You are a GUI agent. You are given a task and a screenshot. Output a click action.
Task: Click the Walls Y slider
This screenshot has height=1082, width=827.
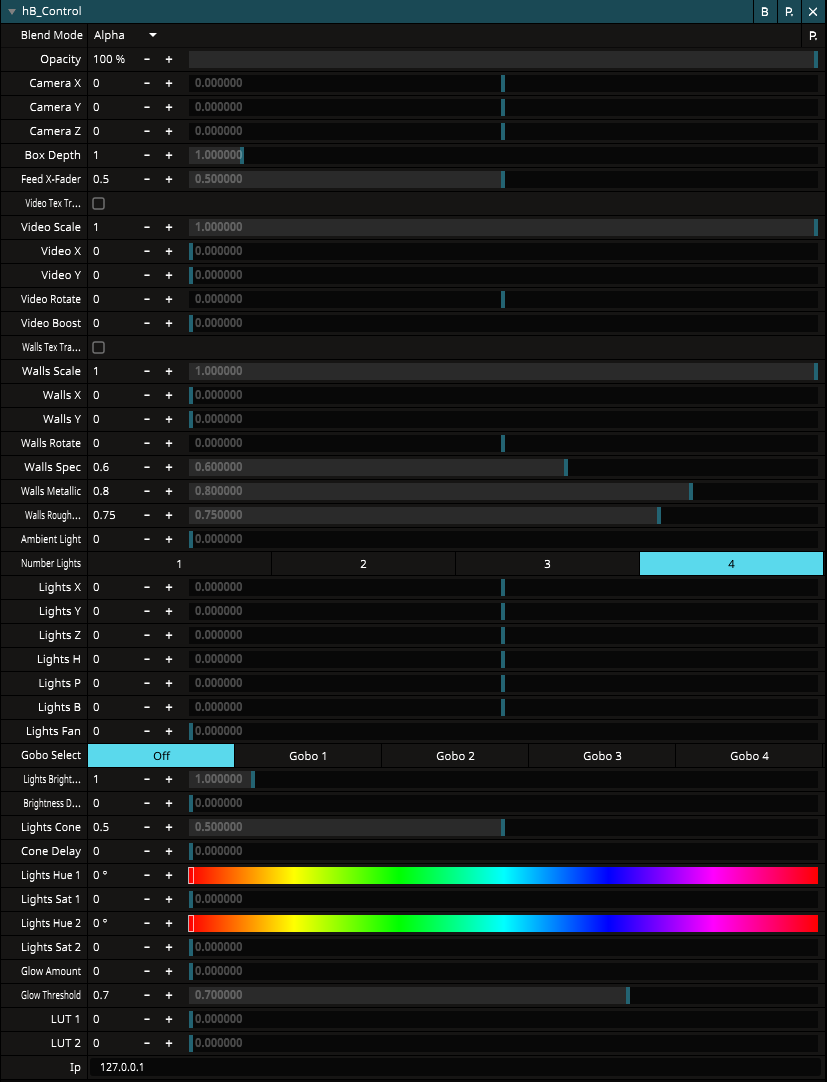click(503, 419)
